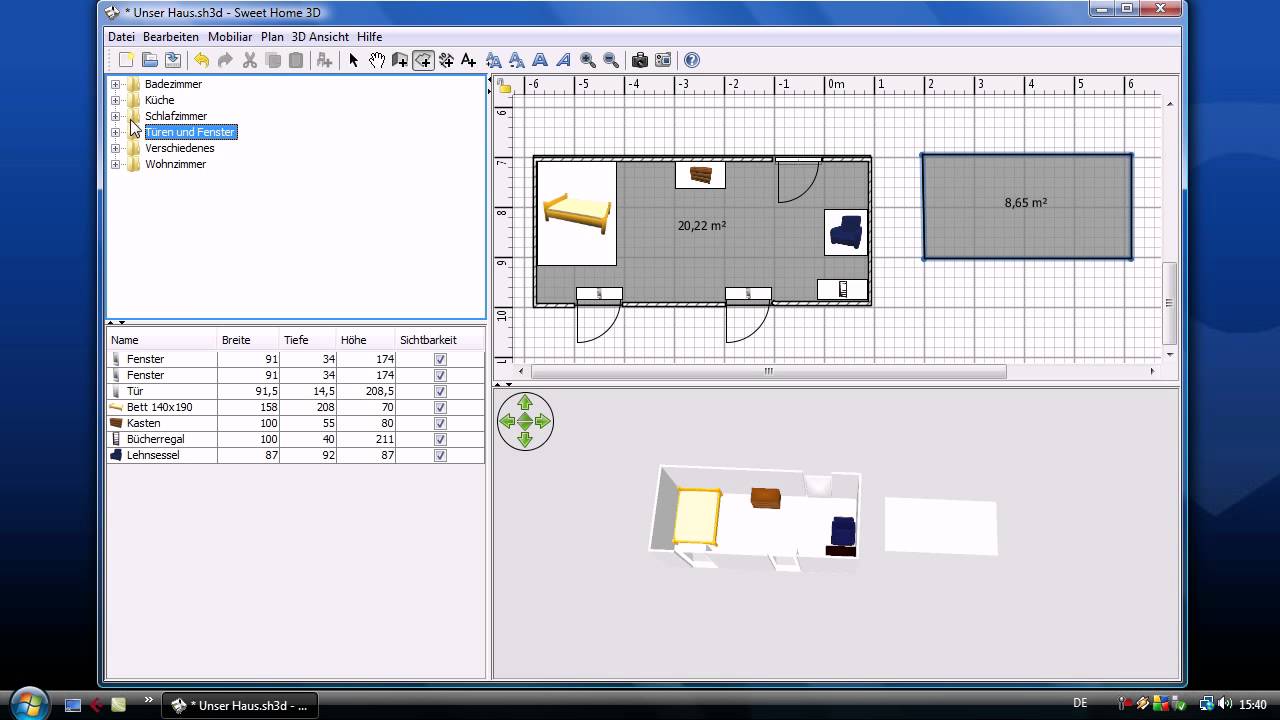The image size is (1280, 720).
Task: Click the Open file toolbar icon
Action: pos(150,60)
